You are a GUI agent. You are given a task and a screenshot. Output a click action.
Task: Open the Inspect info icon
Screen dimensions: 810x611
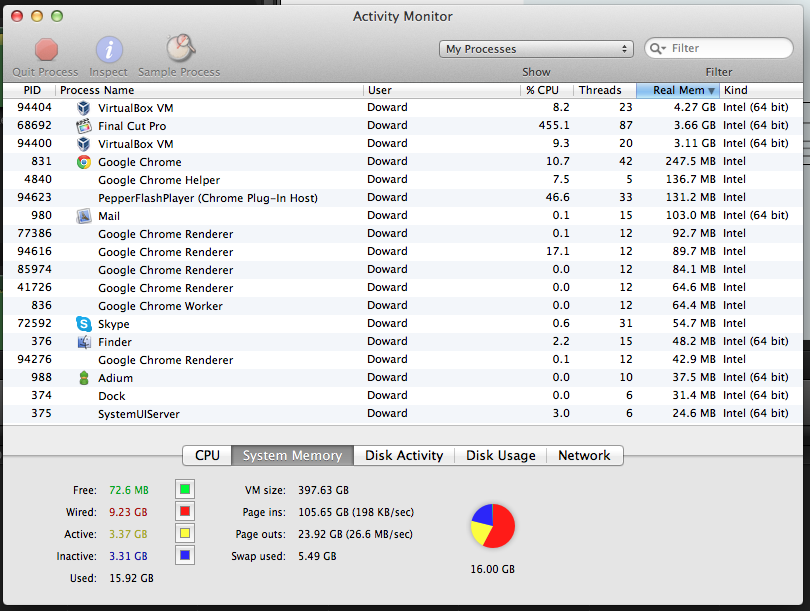pos(109,50)
